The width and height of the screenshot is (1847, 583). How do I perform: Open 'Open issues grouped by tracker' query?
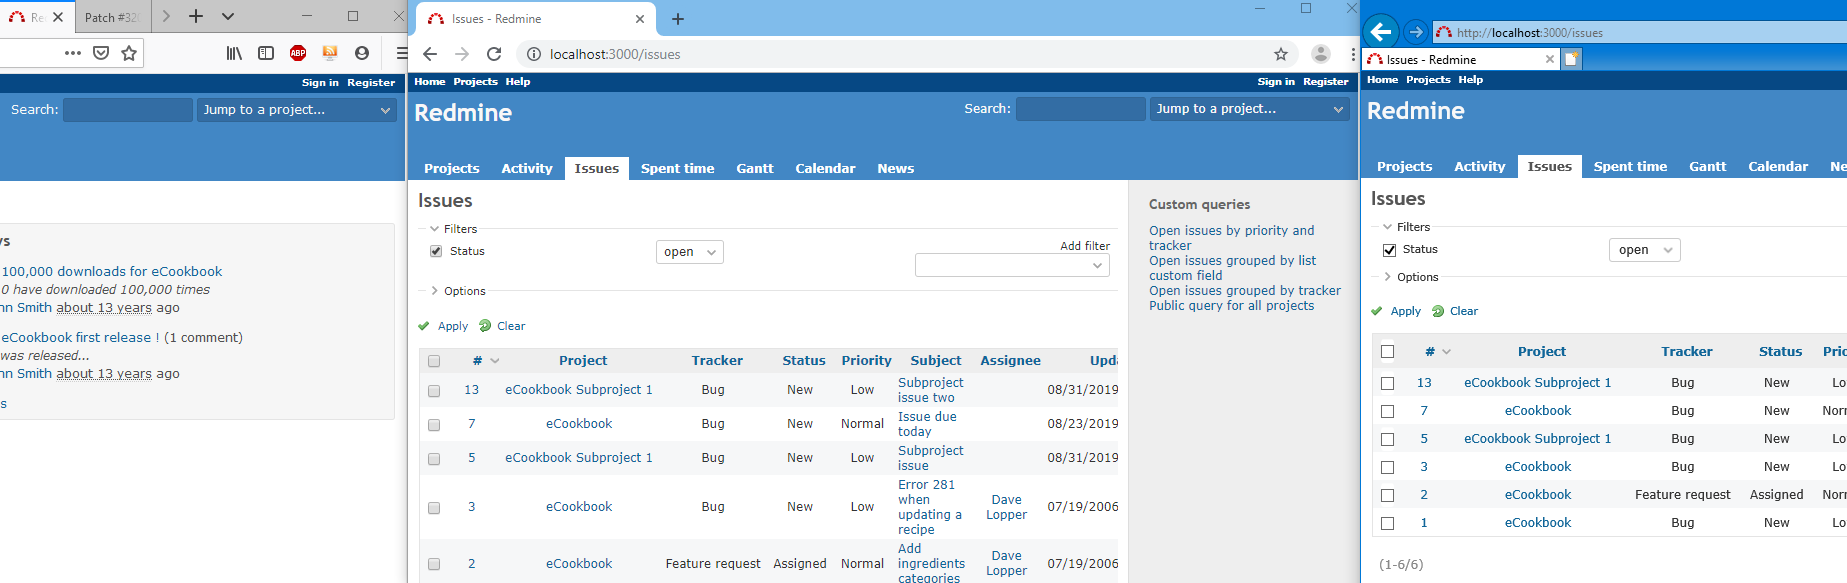(x=1245, y=291)
